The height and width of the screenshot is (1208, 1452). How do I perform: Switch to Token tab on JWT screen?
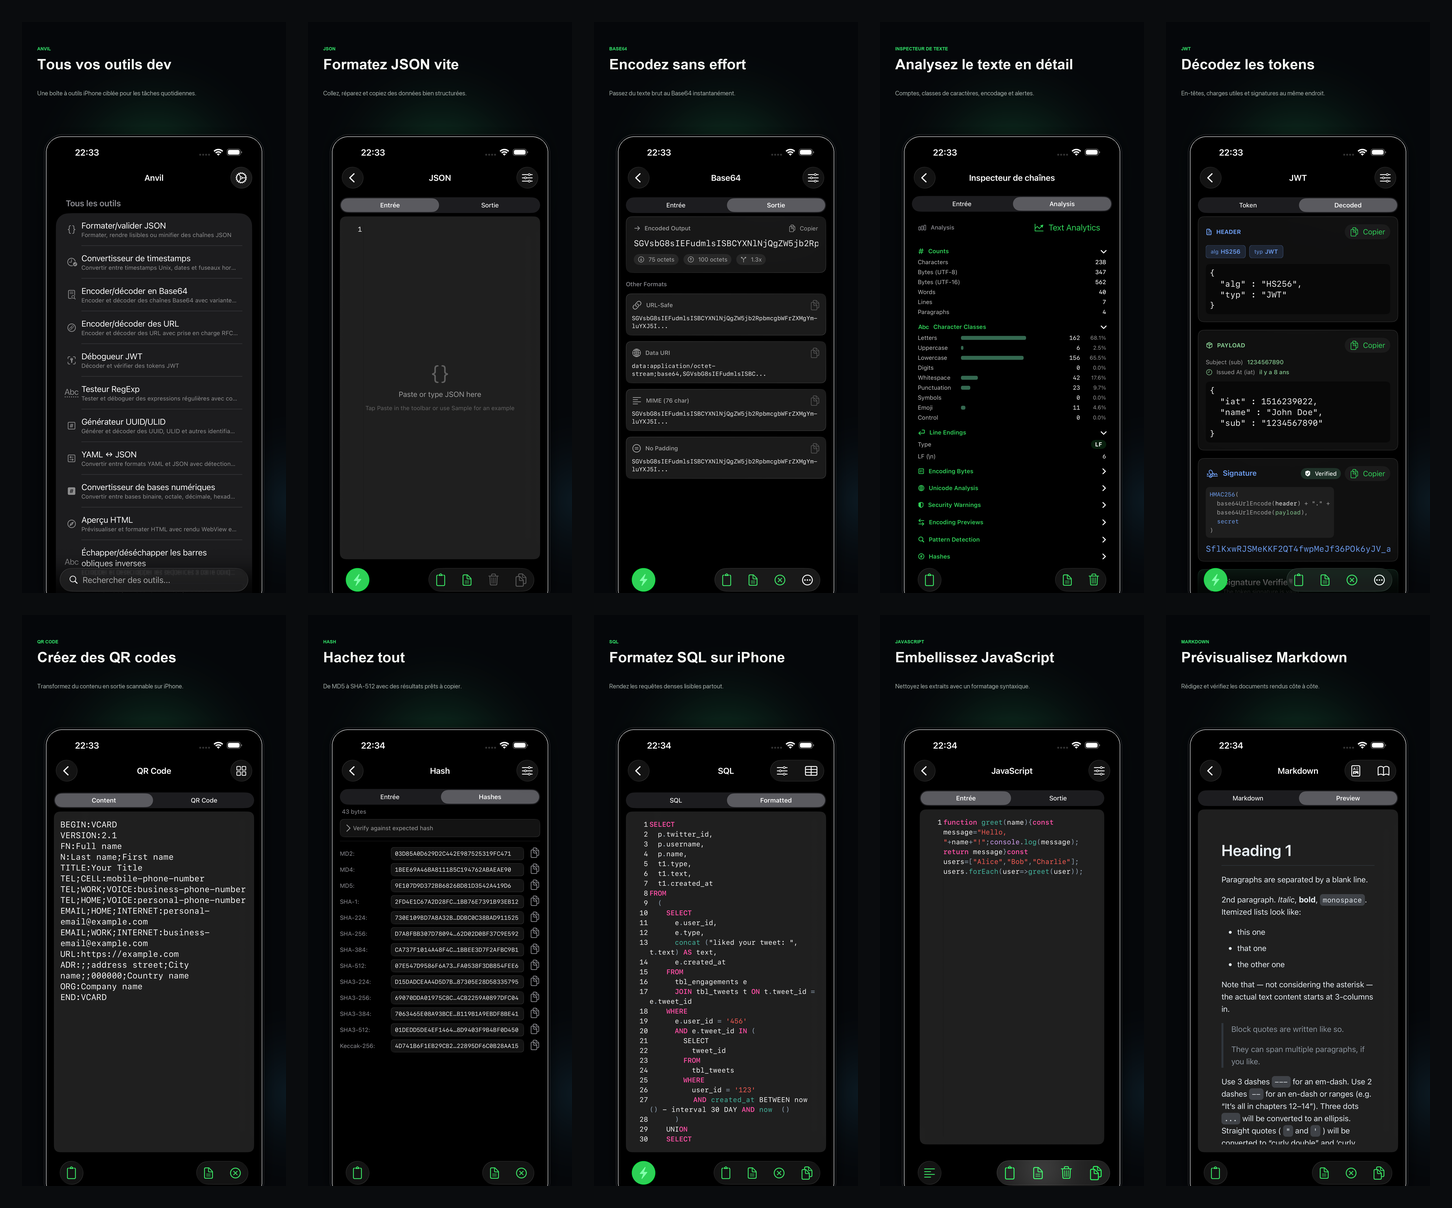point(1248,205)
